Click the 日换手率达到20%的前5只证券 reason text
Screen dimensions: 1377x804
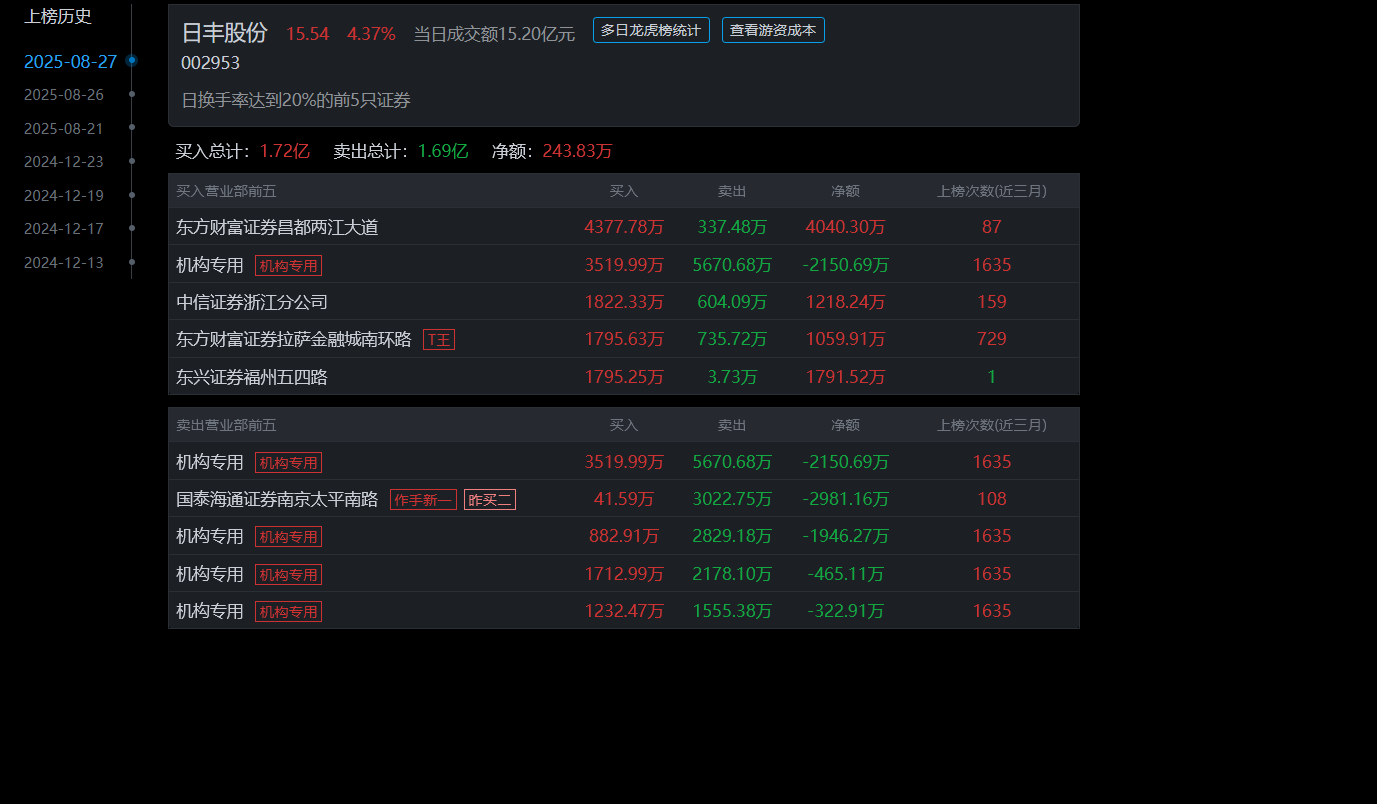click(x=296, y=100)
